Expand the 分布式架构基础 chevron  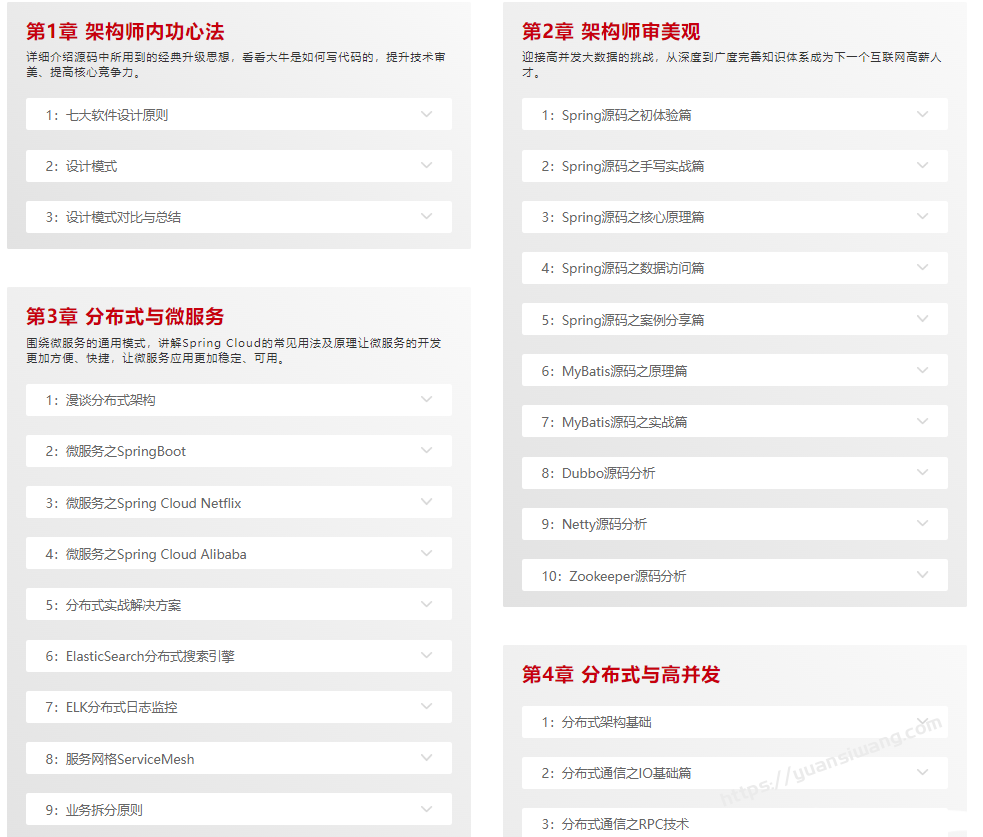[922, 721]
